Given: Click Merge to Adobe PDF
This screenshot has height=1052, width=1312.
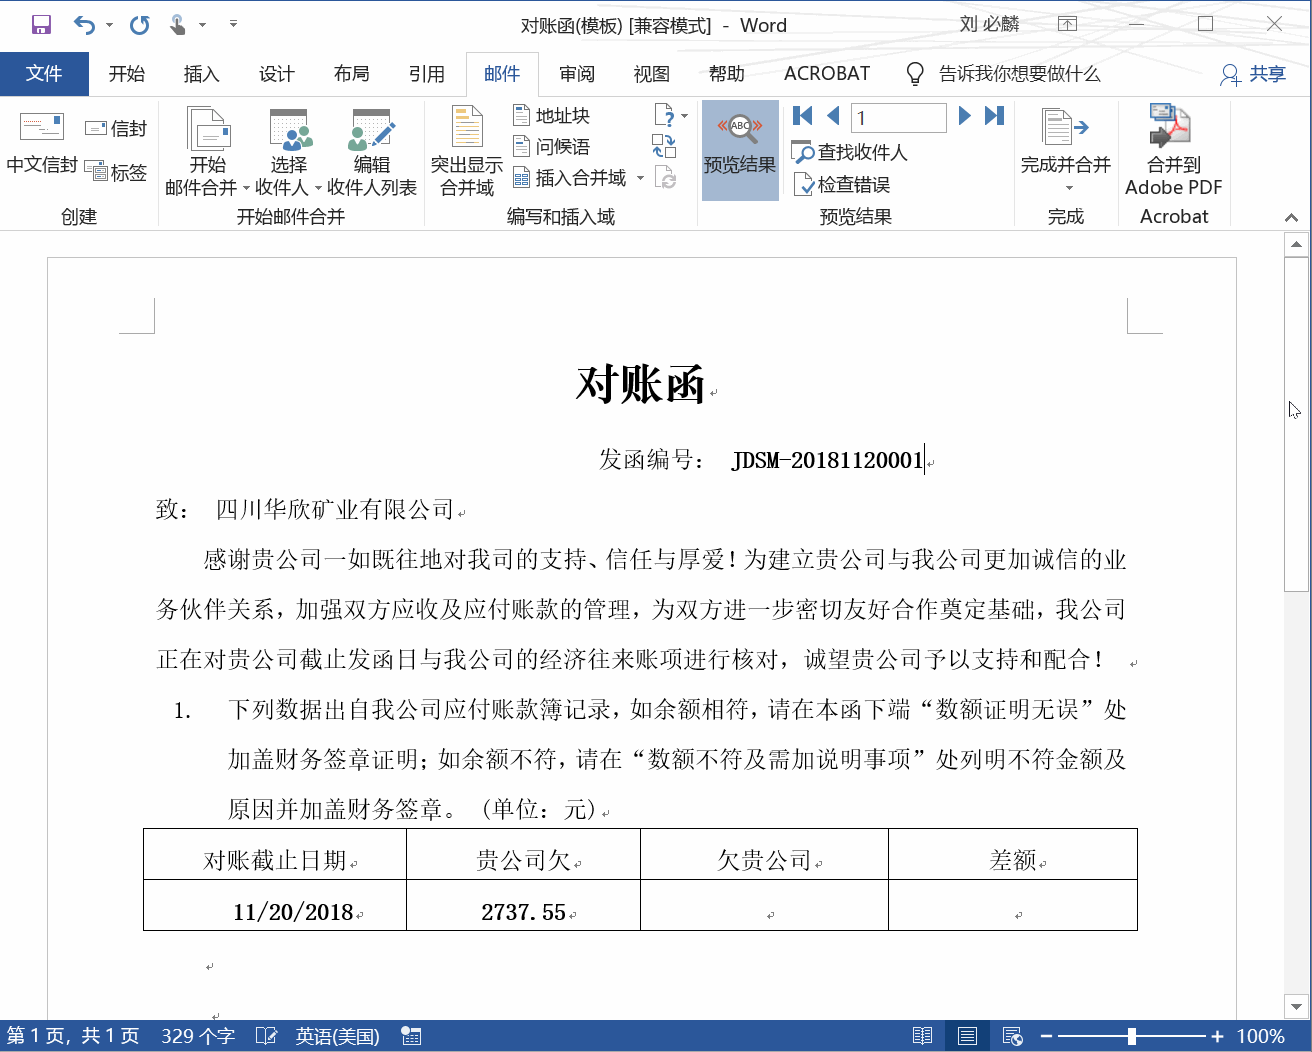Looking at the screenshot, I should click(1172, 150).
